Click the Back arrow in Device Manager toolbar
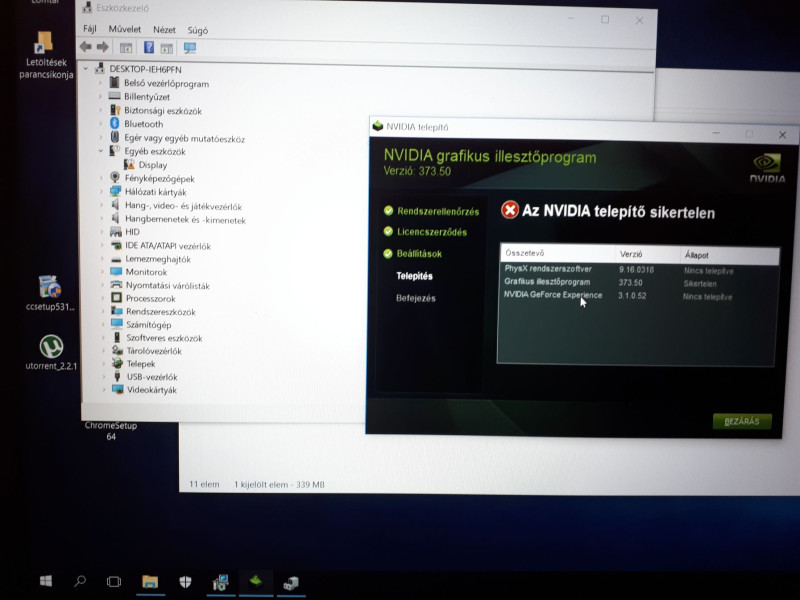 tap(86, 47)
